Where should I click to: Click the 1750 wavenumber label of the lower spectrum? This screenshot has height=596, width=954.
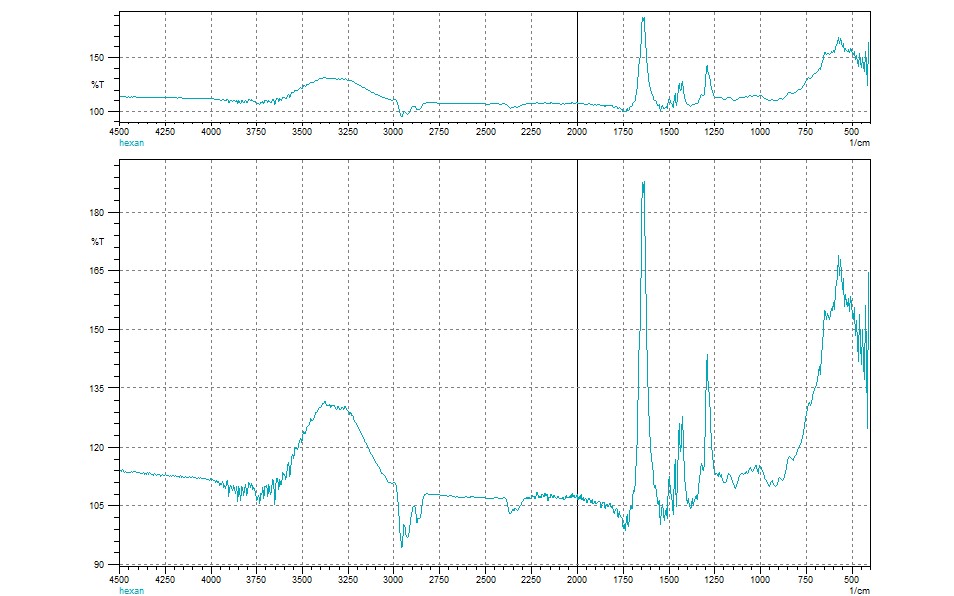[x=623, y=580]
